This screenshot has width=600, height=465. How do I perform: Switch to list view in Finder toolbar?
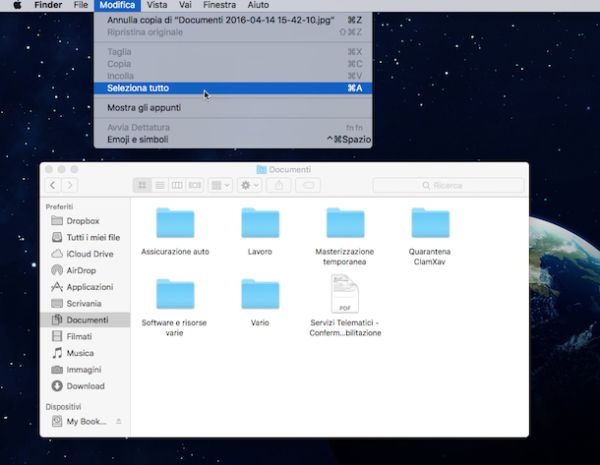coord(160,186)
